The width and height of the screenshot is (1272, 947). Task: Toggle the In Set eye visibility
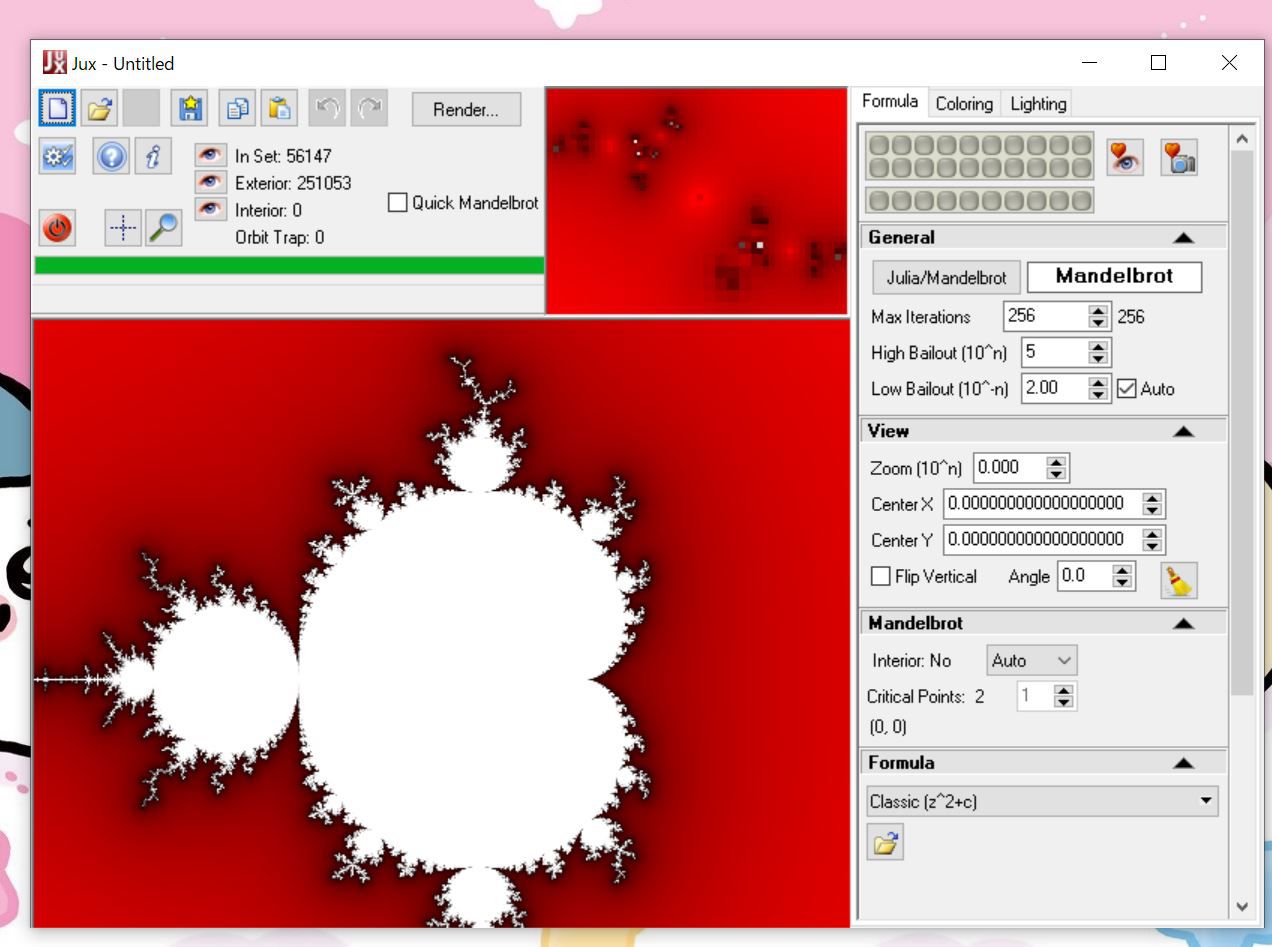pyautogui.click(x=209, y=155)
